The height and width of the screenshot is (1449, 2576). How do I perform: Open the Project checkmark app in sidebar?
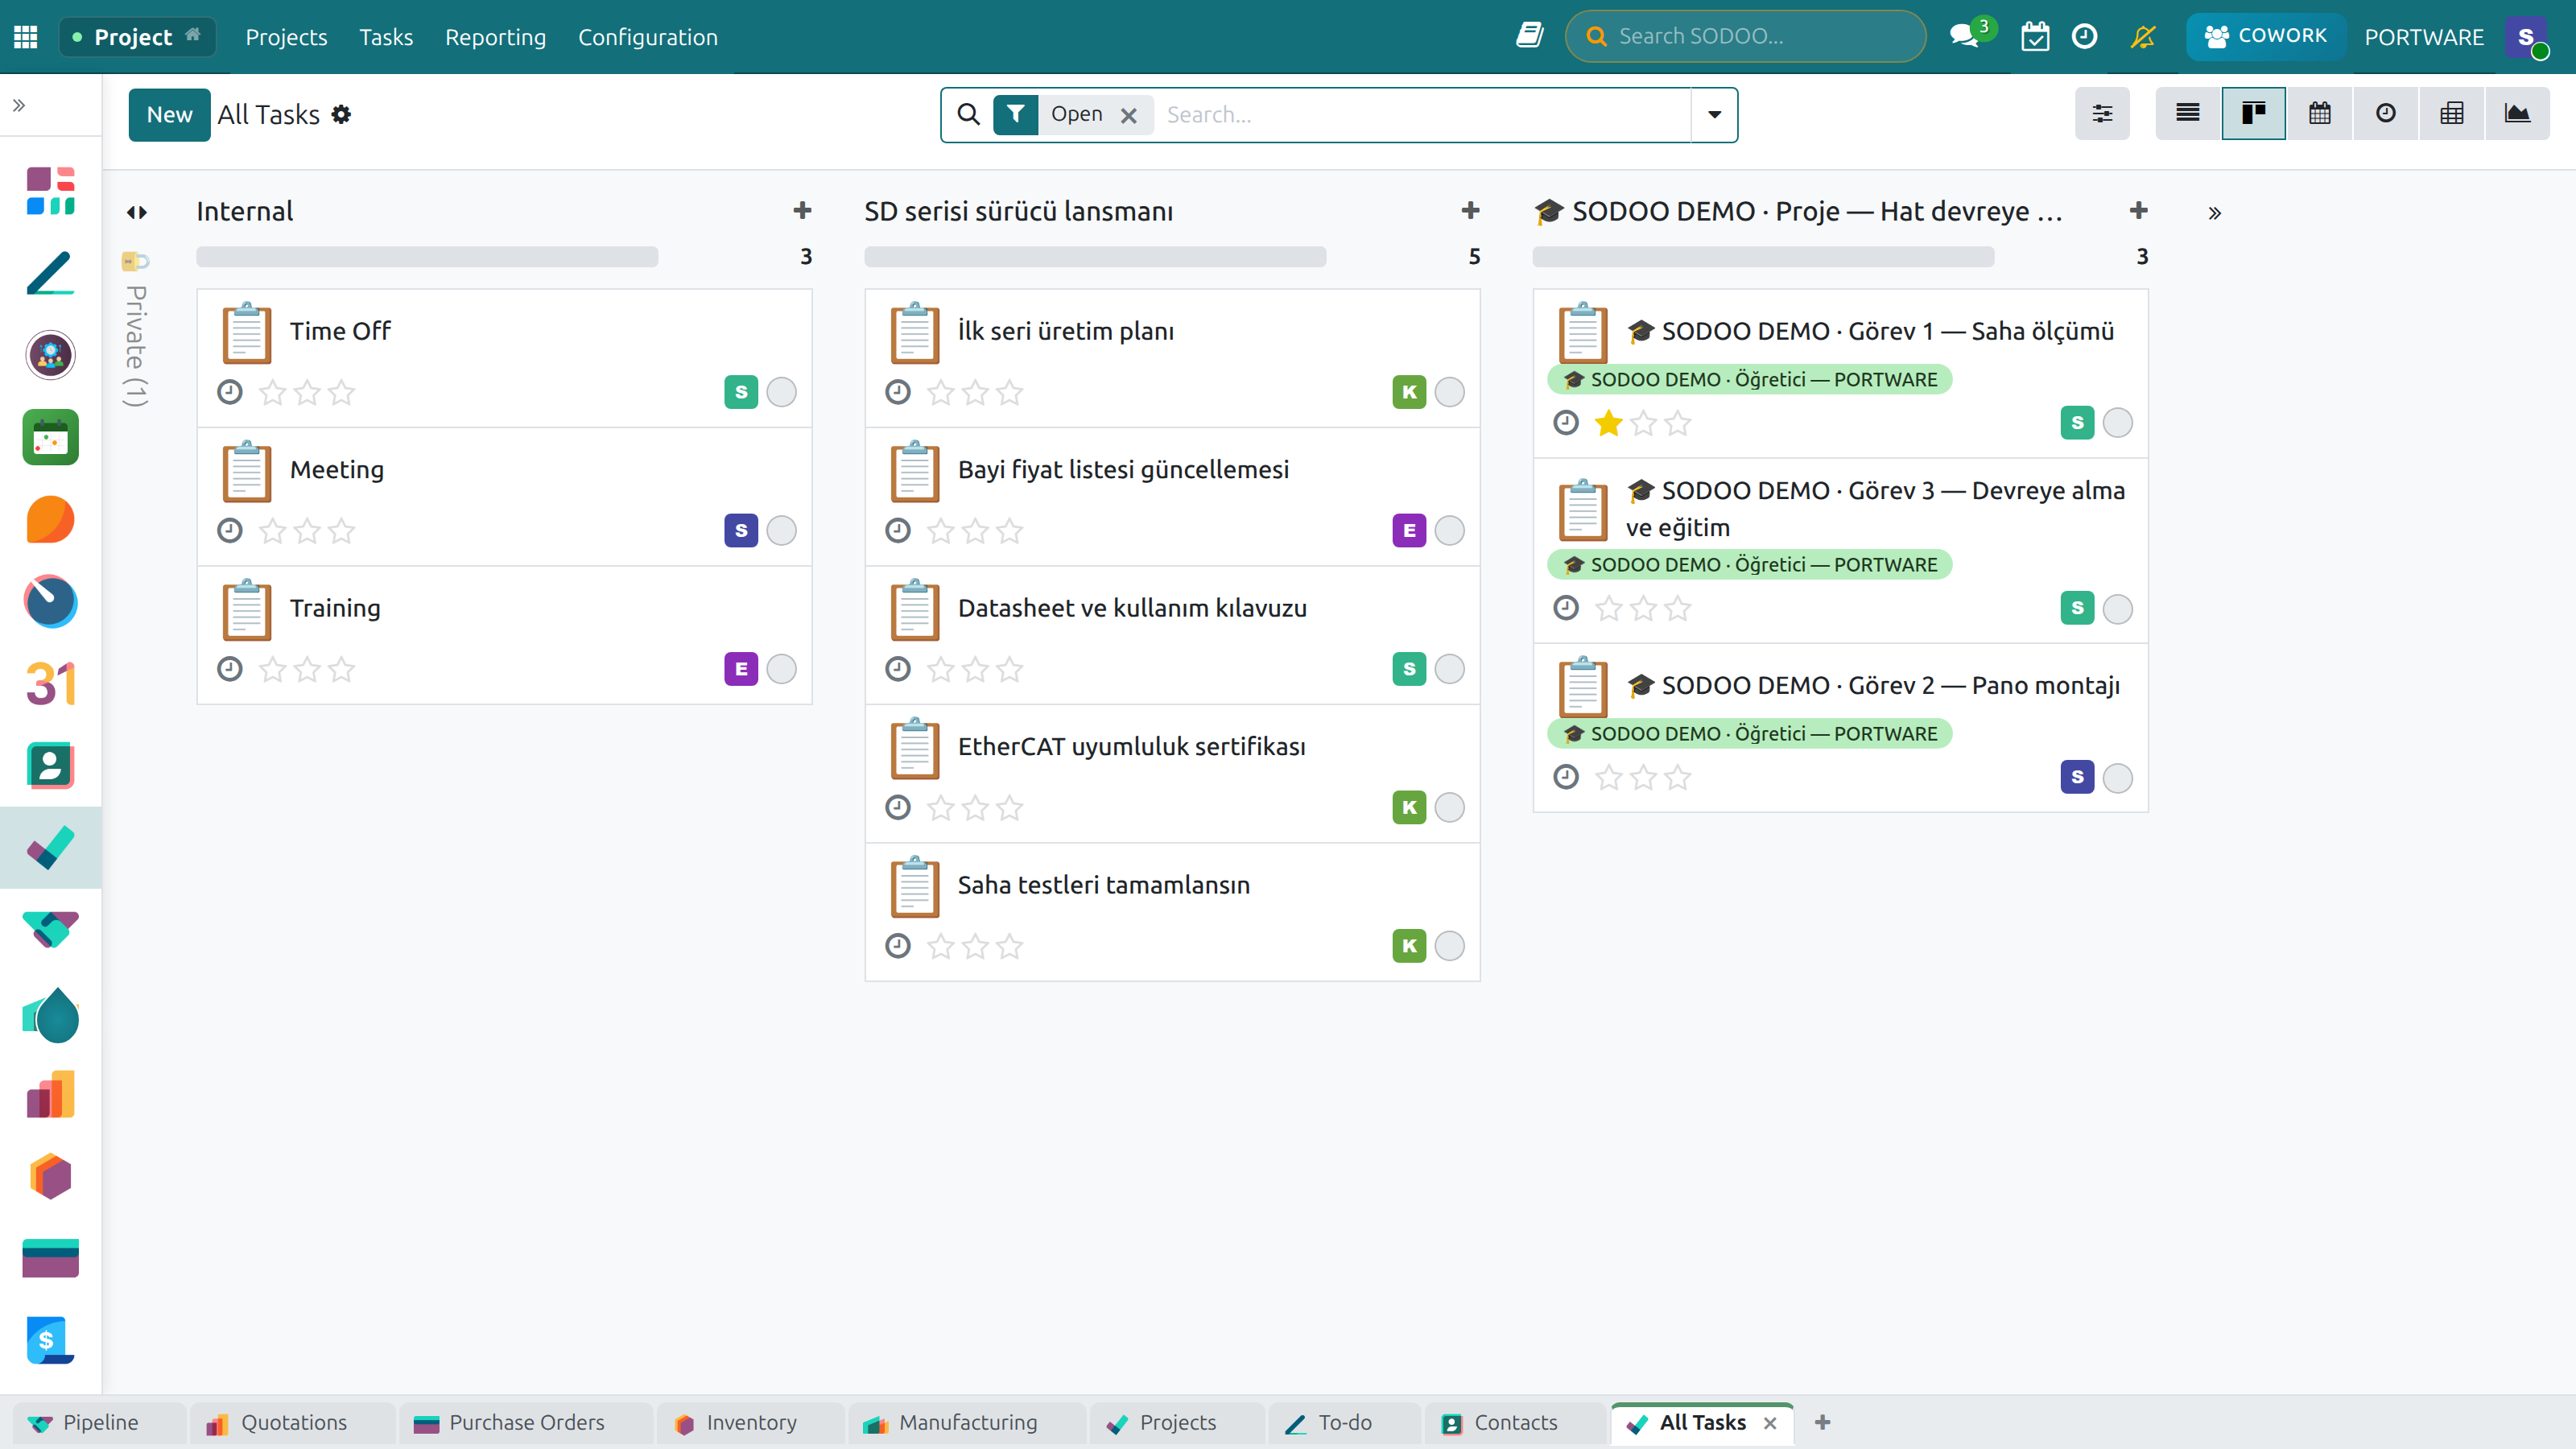pos(51,848)
